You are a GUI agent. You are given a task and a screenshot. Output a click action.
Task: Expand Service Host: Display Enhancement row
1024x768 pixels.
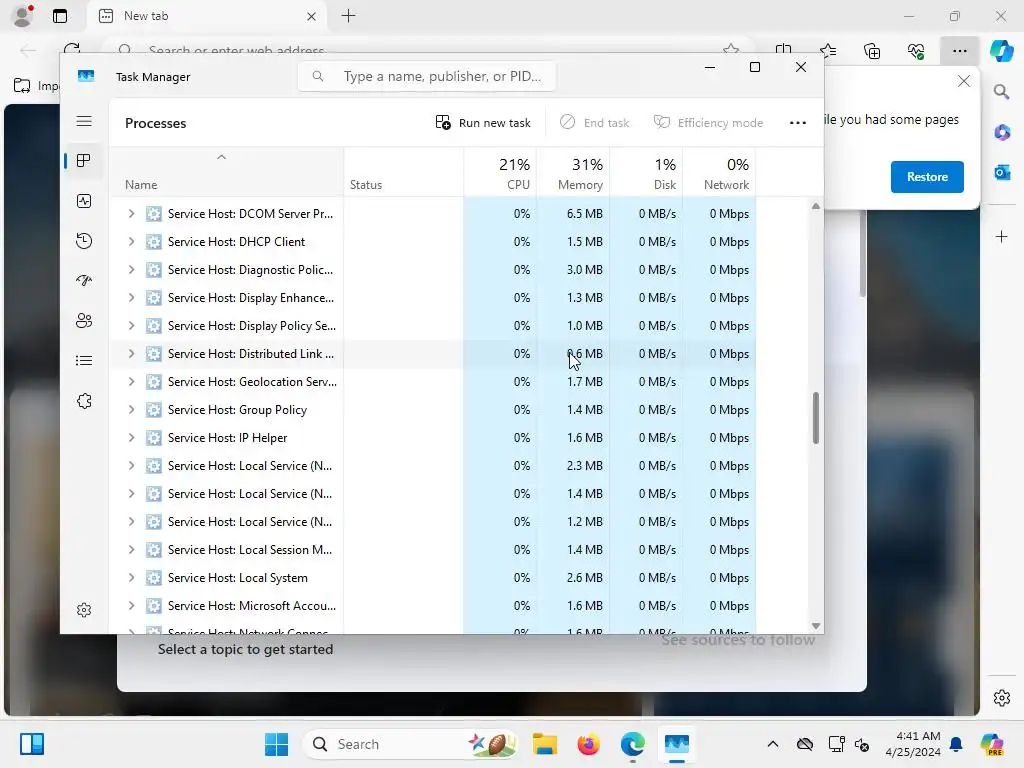[131, 298]
